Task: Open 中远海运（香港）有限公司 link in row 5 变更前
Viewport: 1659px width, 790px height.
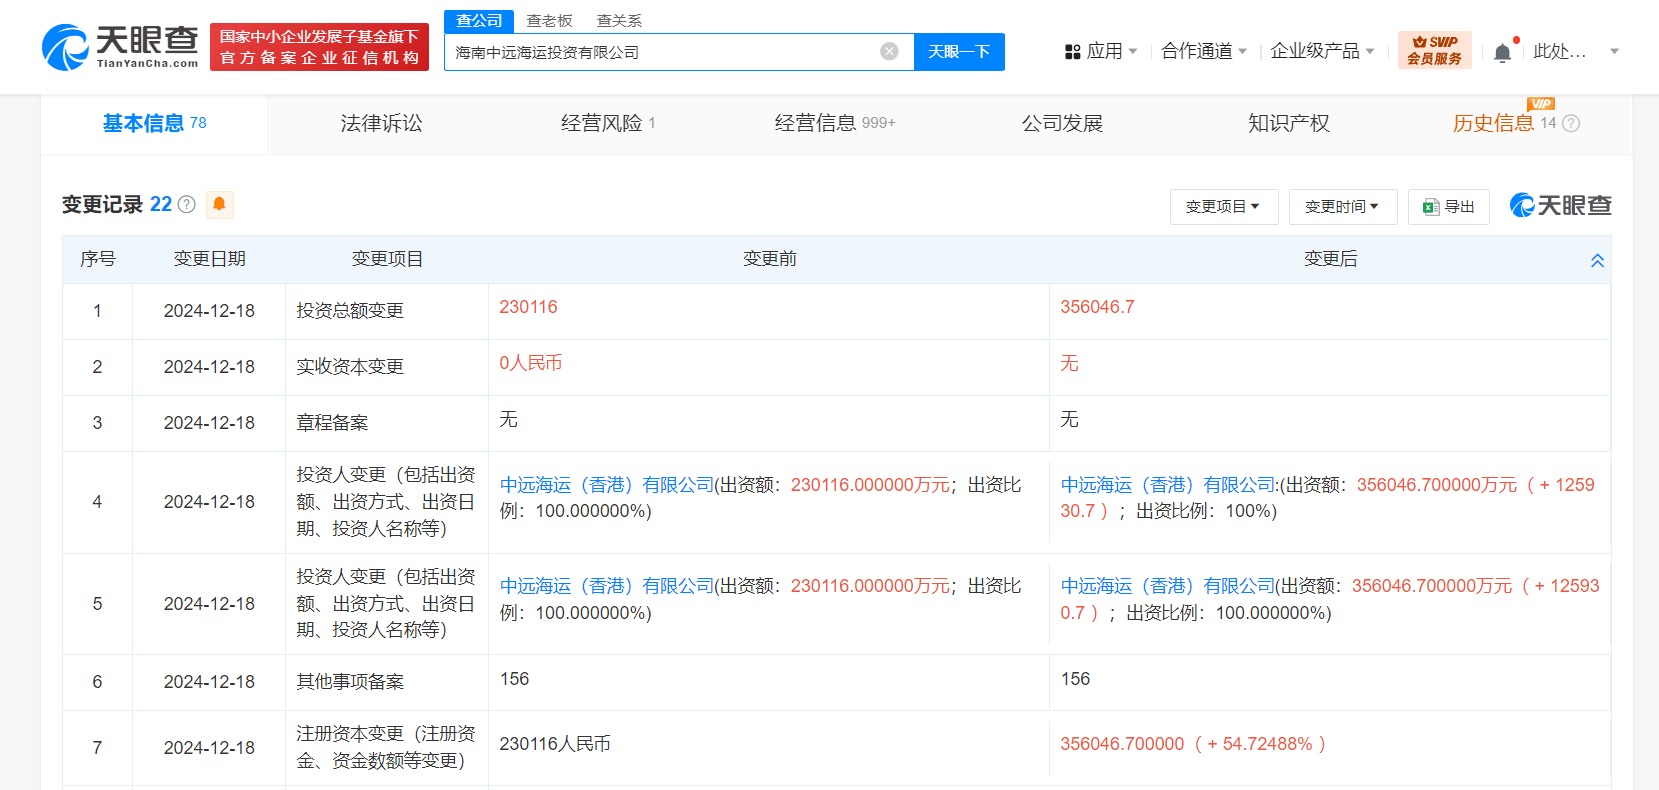Action: [x=607, y=586]
